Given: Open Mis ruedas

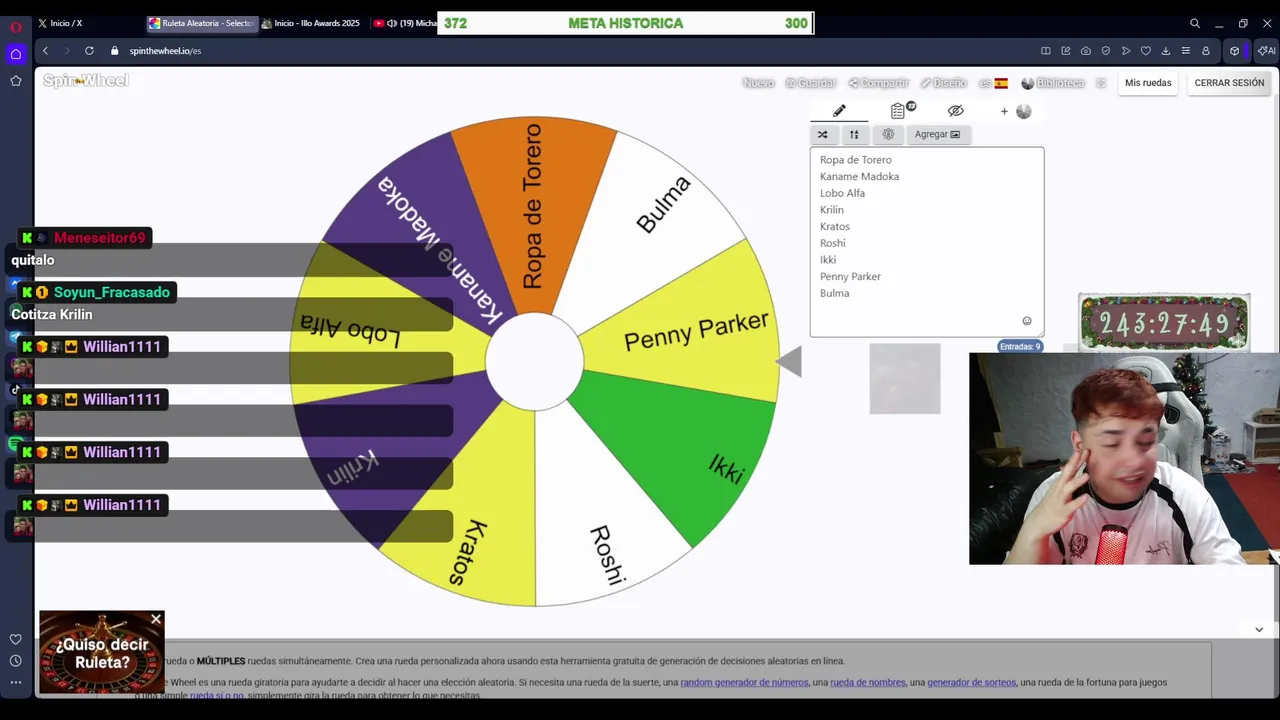Looking at the screenshot, I should (x=1148, y=83).
